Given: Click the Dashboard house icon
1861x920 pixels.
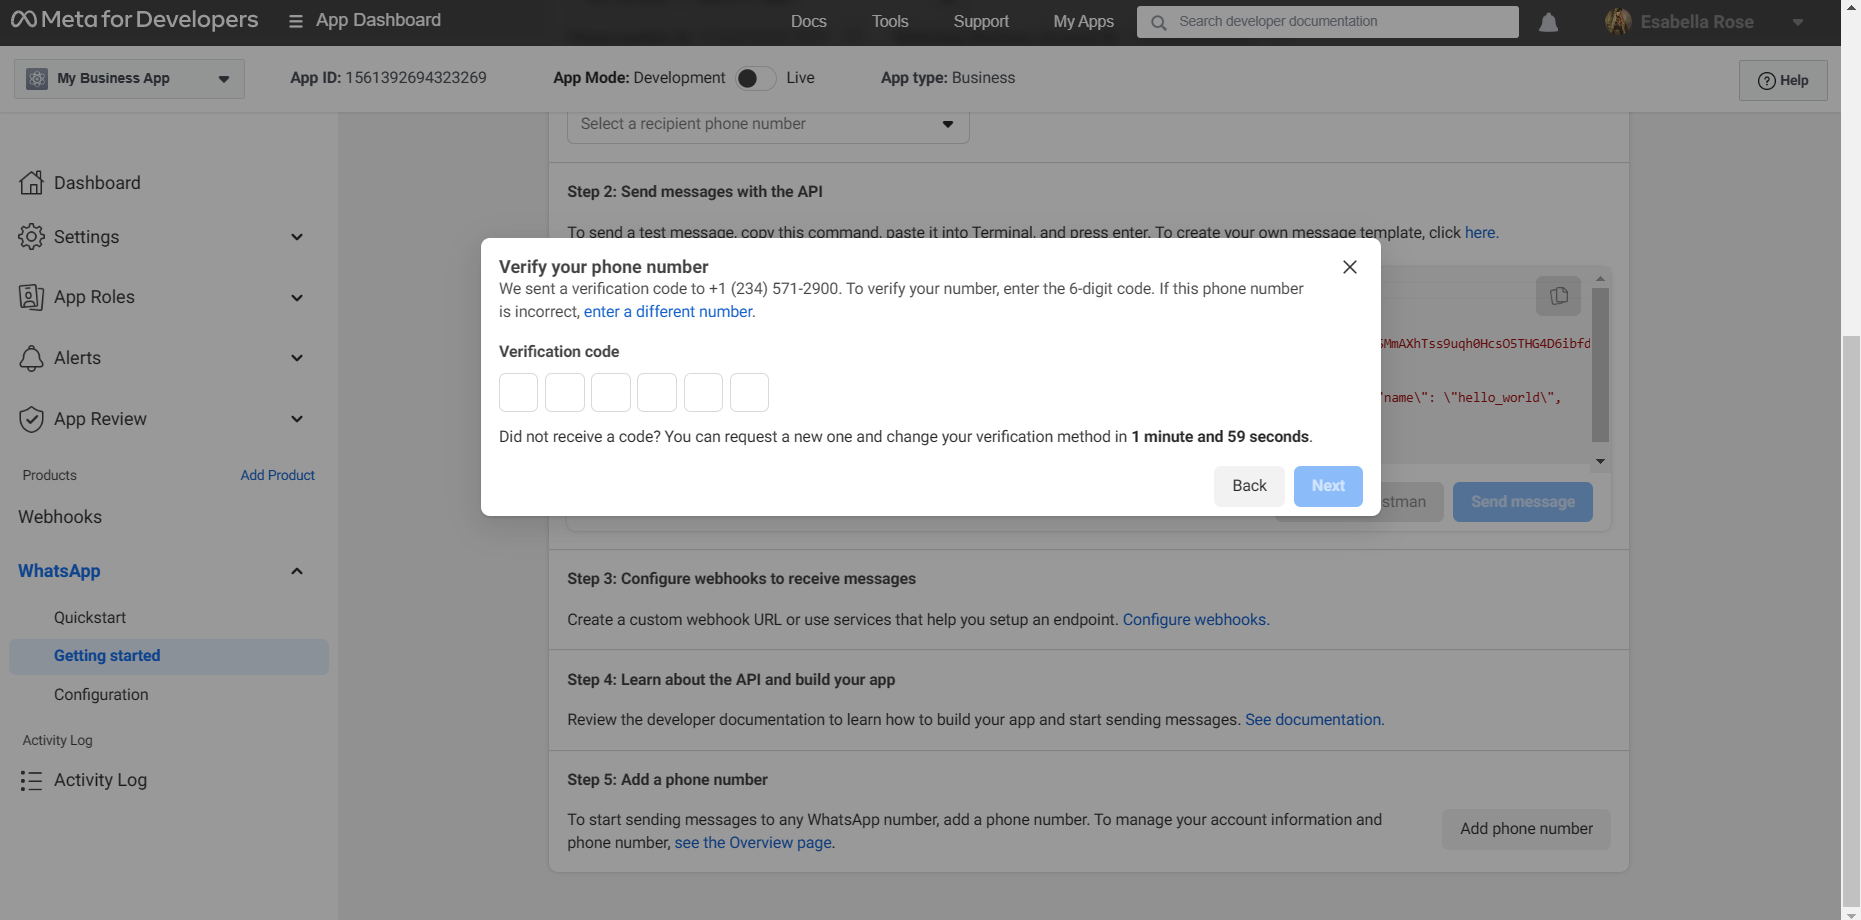Looking at the screenshot, I should 32,182.
